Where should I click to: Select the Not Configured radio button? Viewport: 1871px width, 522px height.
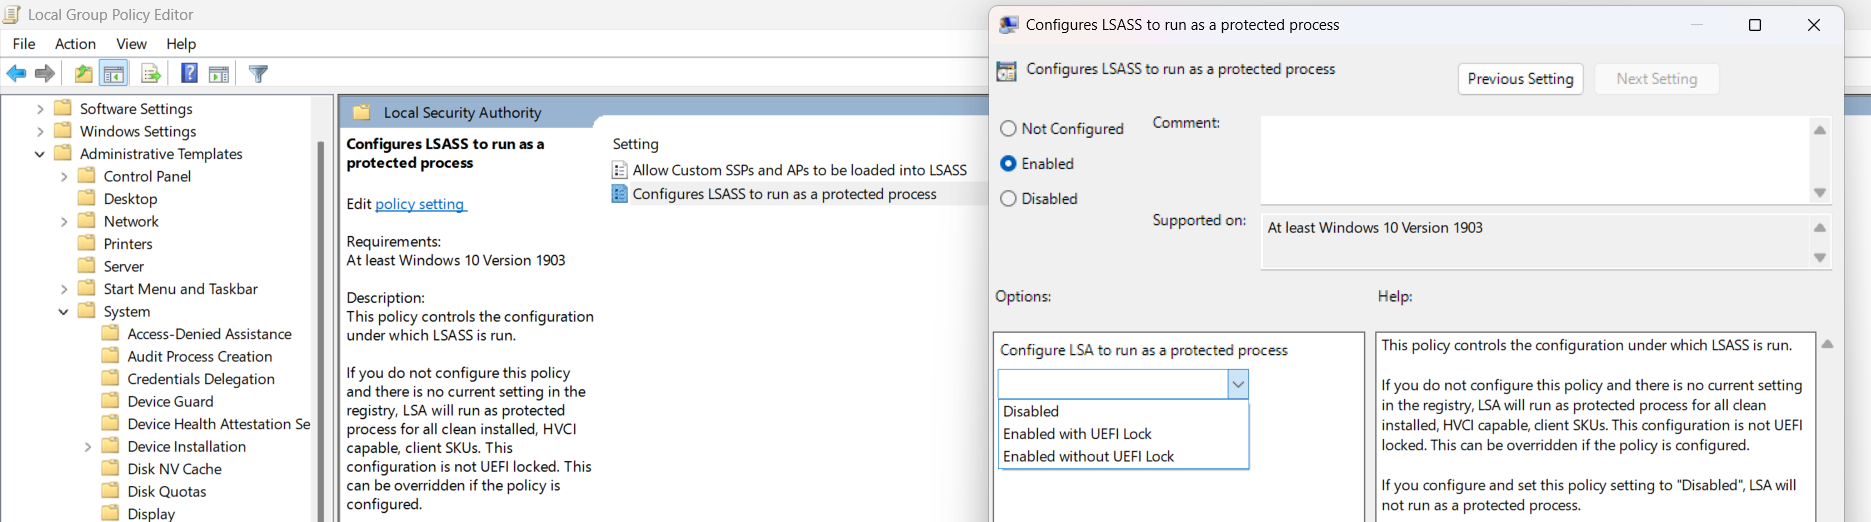(x=1008, y=128)
